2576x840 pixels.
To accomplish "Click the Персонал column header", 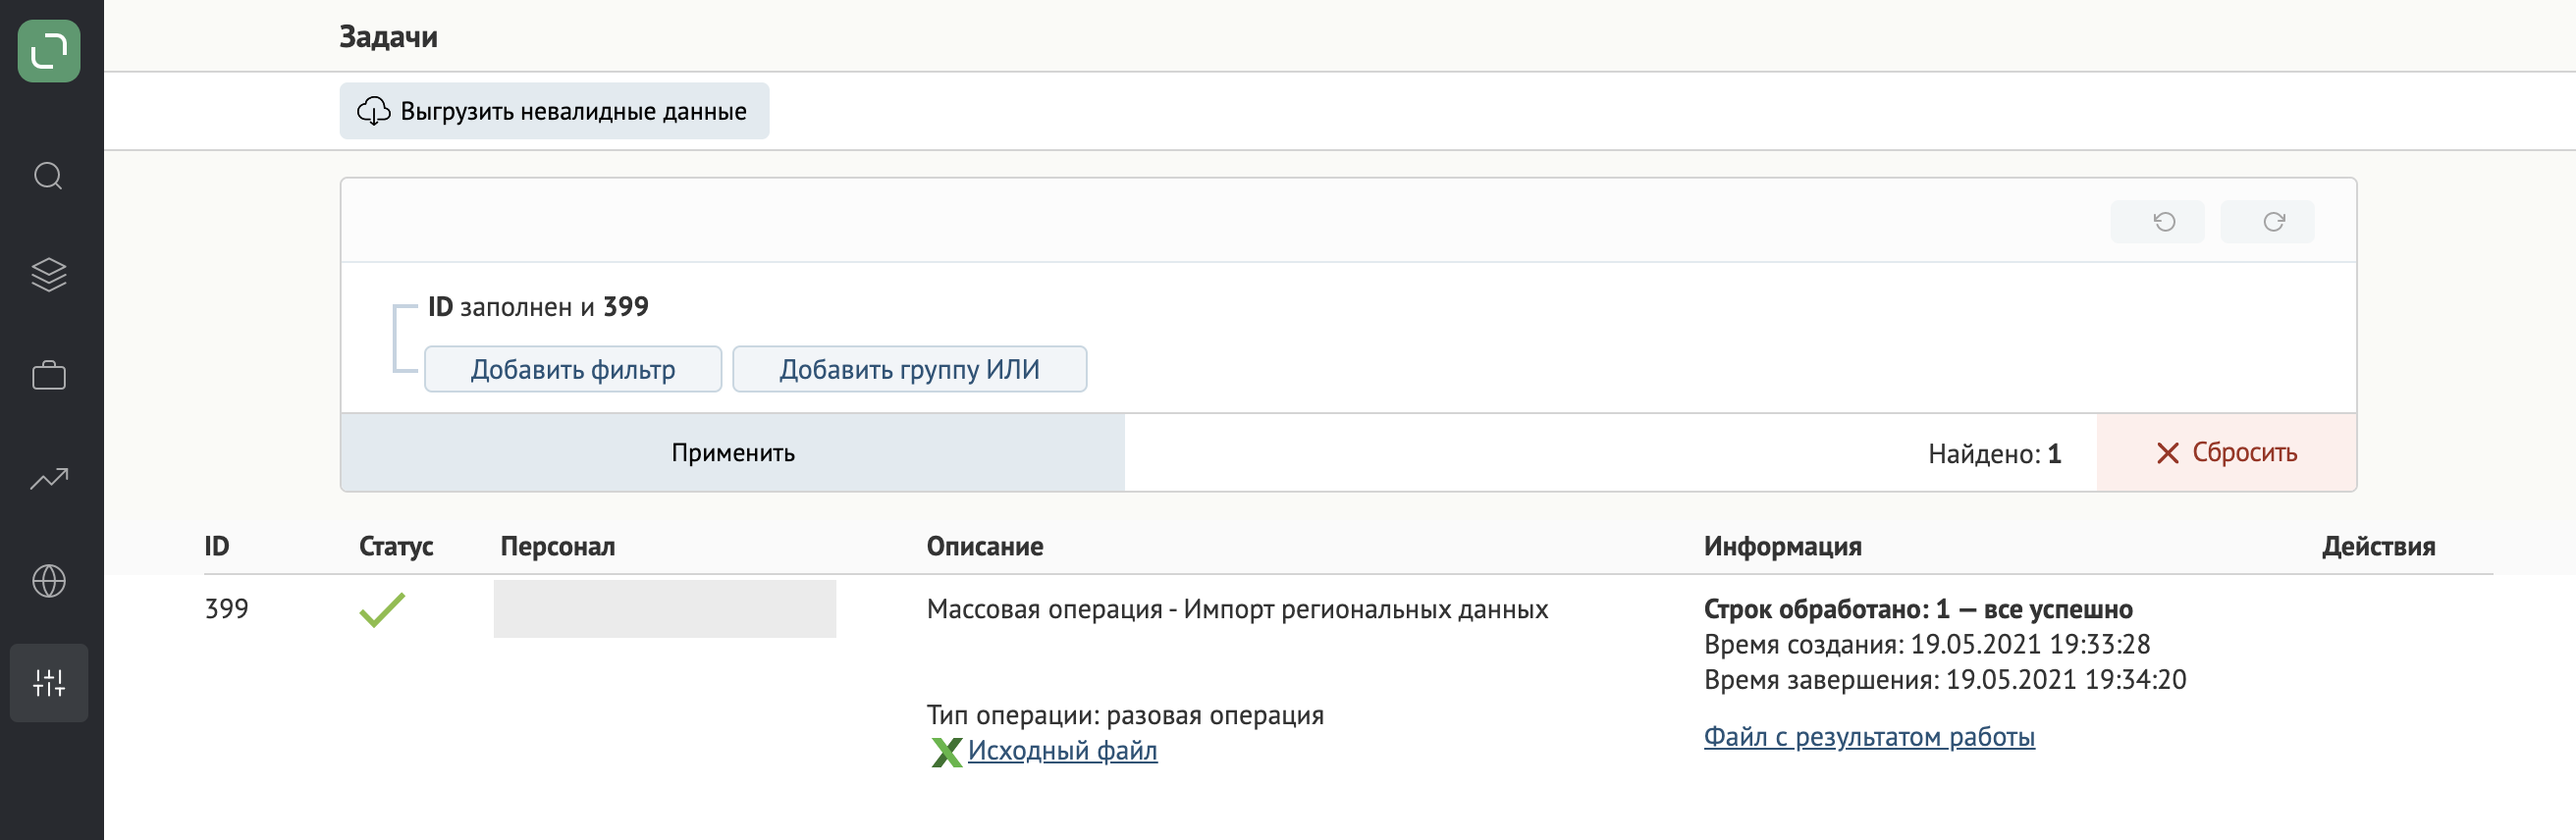I will coord(558,546).
